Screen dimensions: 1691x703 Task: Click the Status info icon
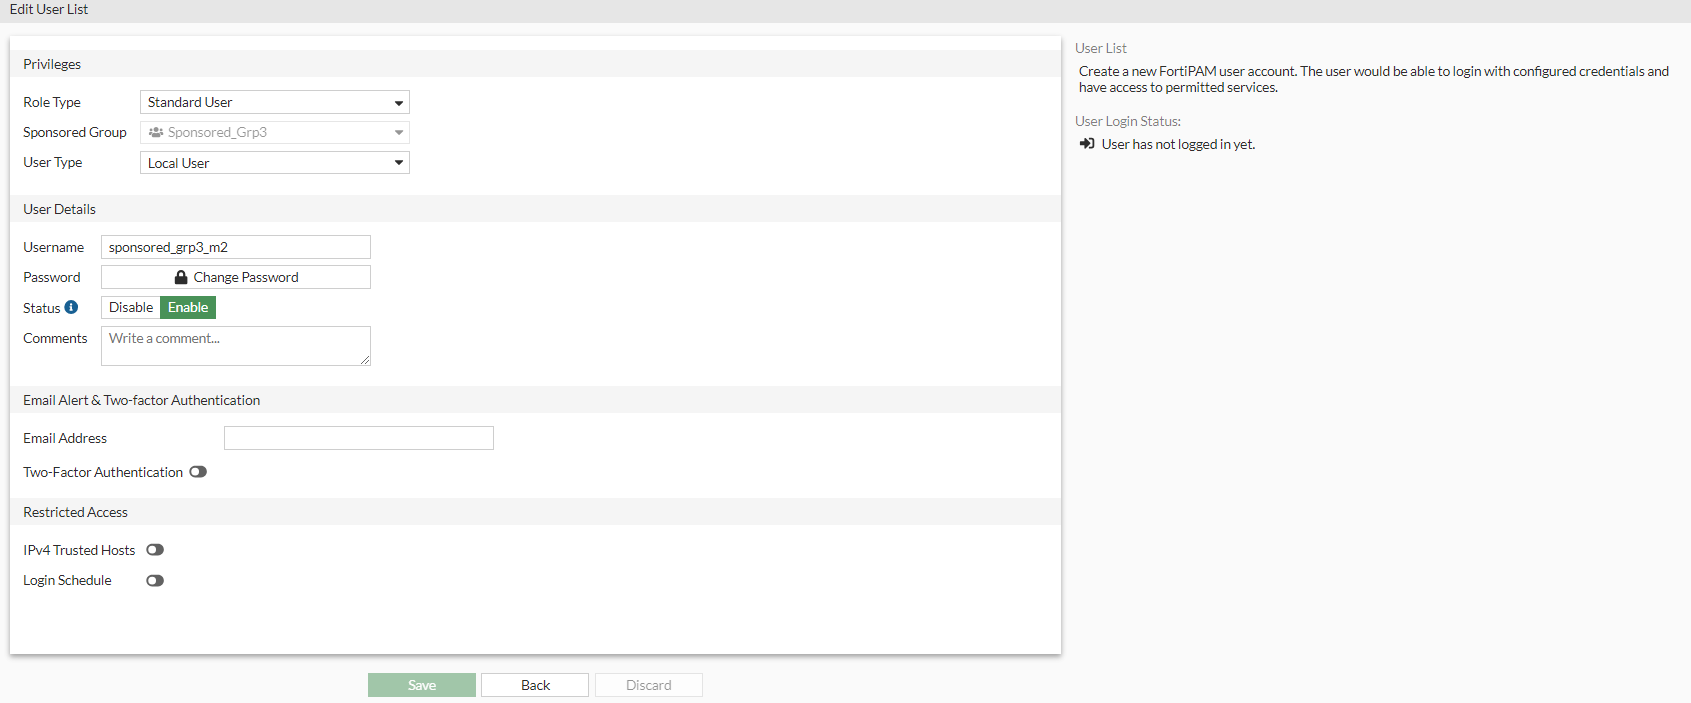pyautogui.click(x=71, y=308)
